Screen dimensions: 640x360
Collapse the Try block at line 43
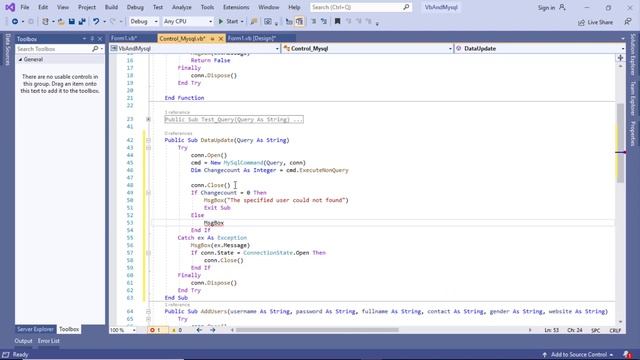point(148,148)
